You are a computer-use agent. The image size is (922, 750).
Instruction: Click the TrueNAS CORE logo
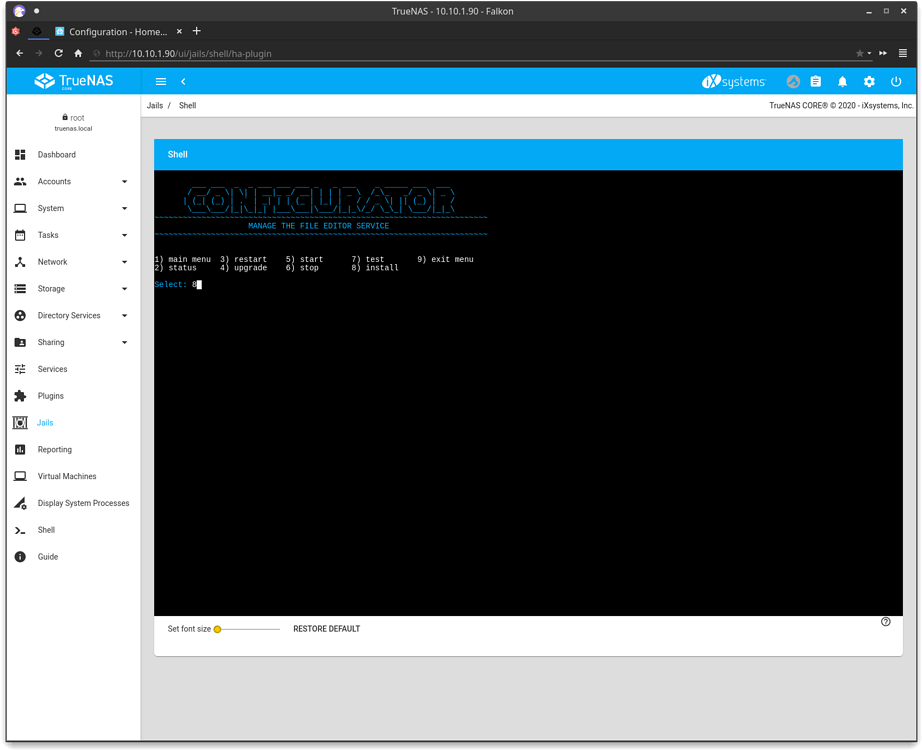(x=74, y=81)
